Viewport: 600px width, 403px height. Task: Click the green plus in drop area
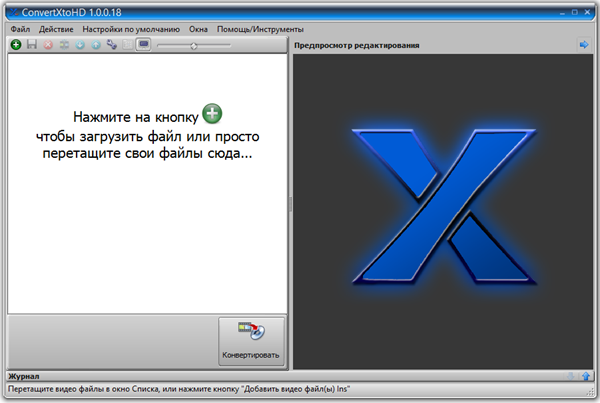pyautogui.click(x=212, y=112)
